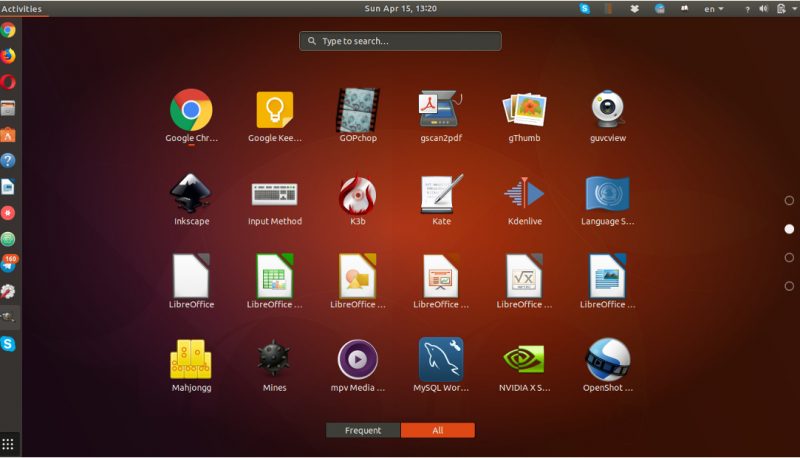Launch guvcview webcam app
800x458 pixels.
[x=608, y=110]
